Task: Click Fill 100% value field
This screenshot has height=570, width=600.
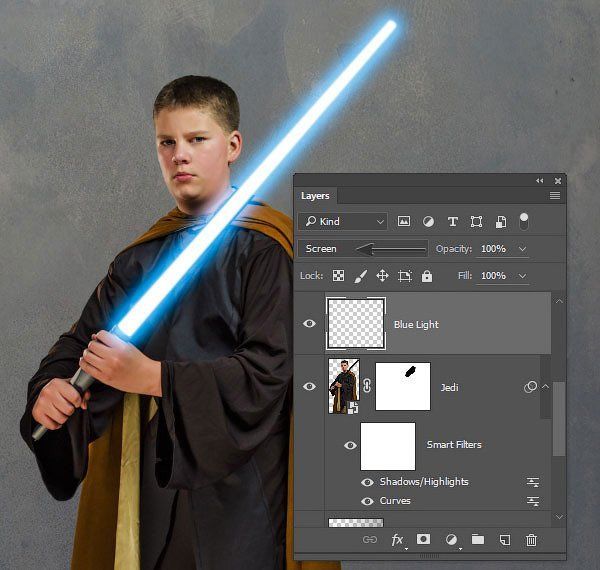Action: [493, 275]
